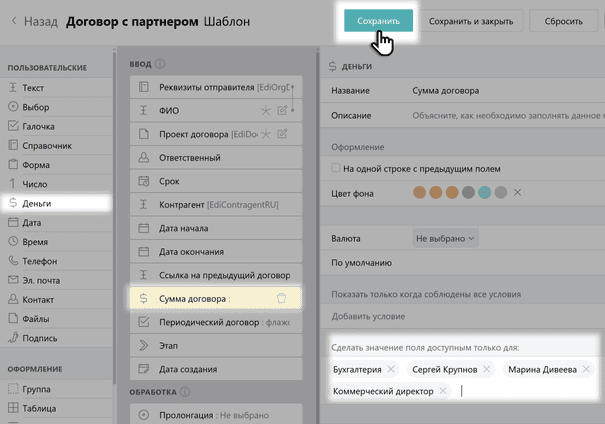Click the edit icon next to ФИО
605x424 pixels.
283,109
